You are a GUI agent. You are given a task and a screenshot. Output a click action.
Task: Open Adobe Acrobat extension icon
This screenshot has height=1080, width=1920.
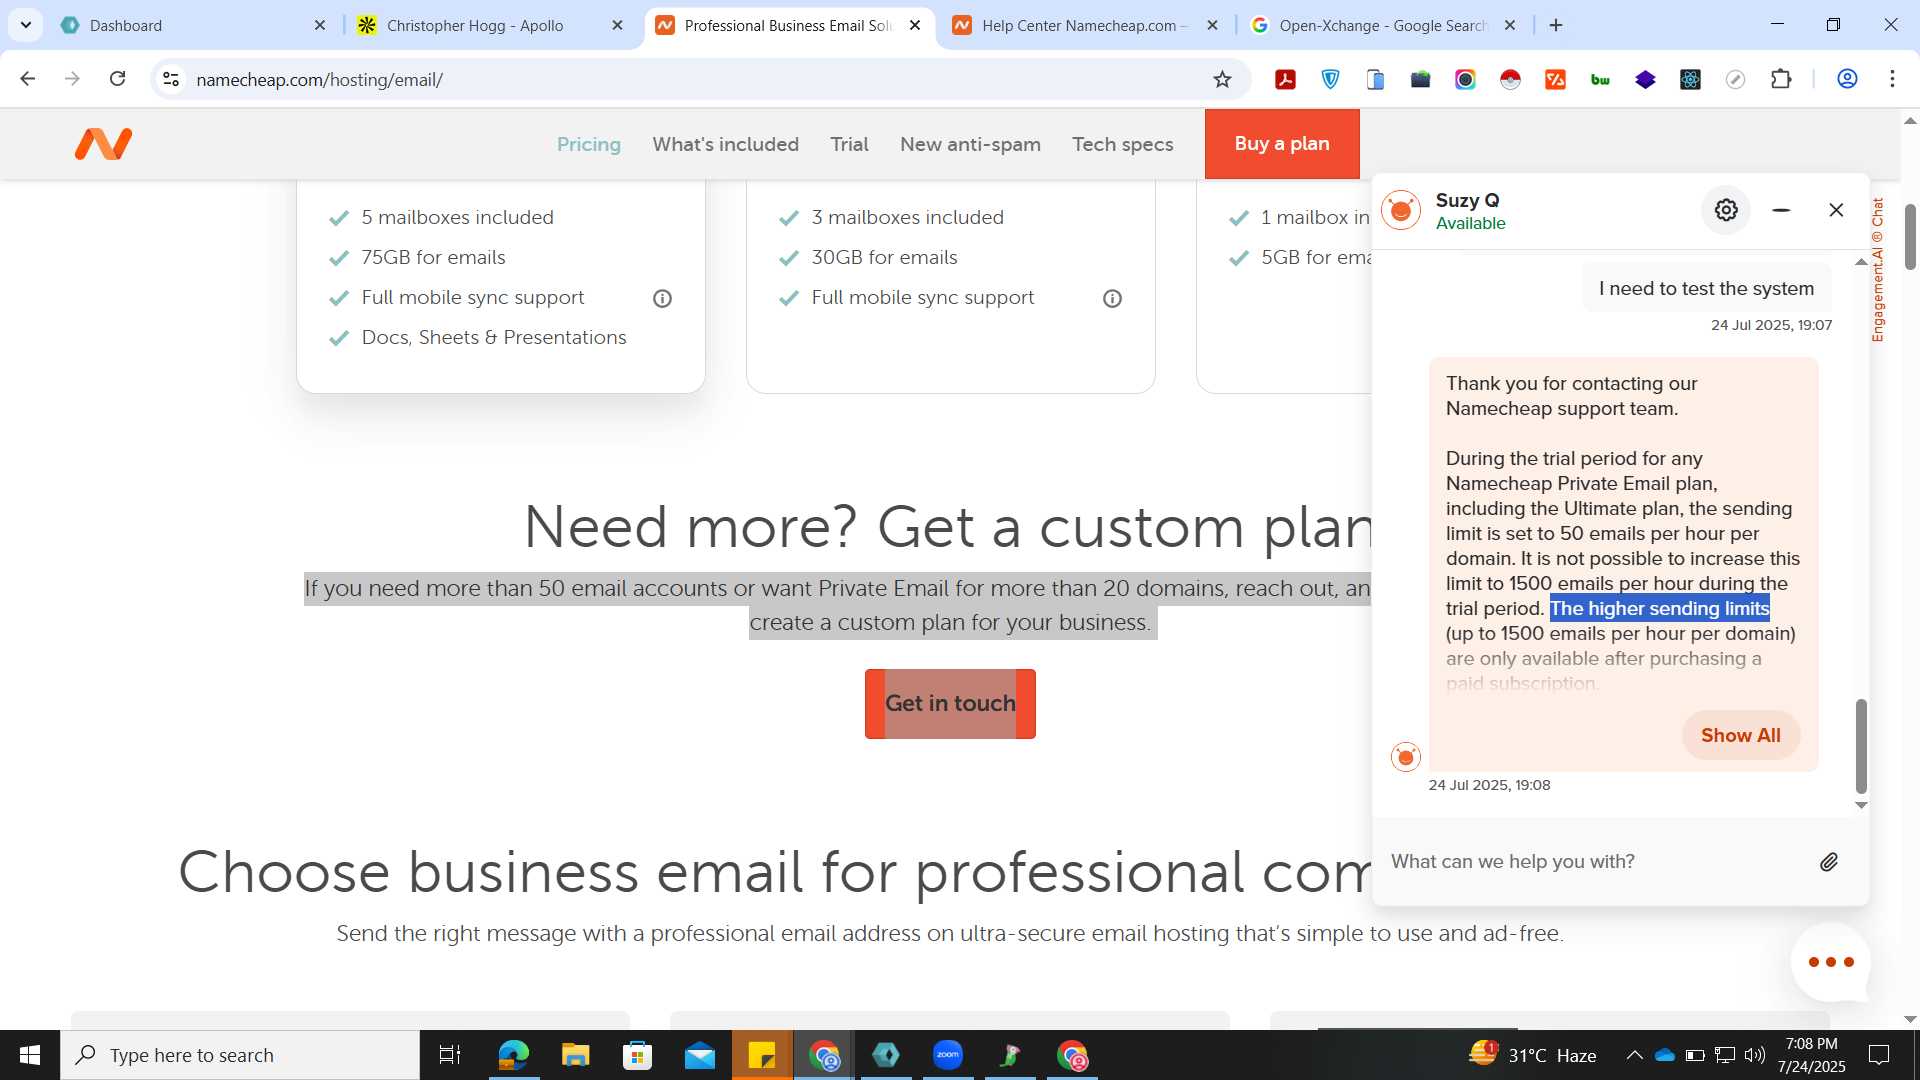click(1286, 80)
